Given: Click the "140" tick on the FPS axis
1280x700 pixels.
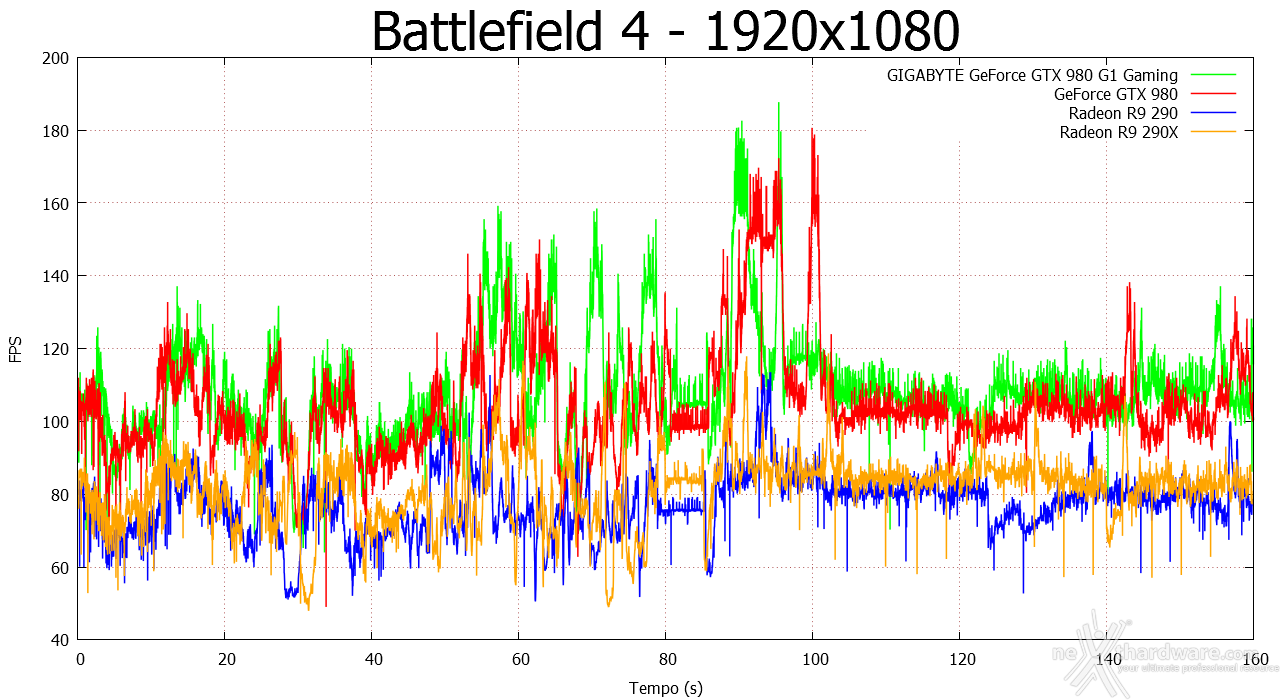Looking at the screenshot, I should pos(56,276).
